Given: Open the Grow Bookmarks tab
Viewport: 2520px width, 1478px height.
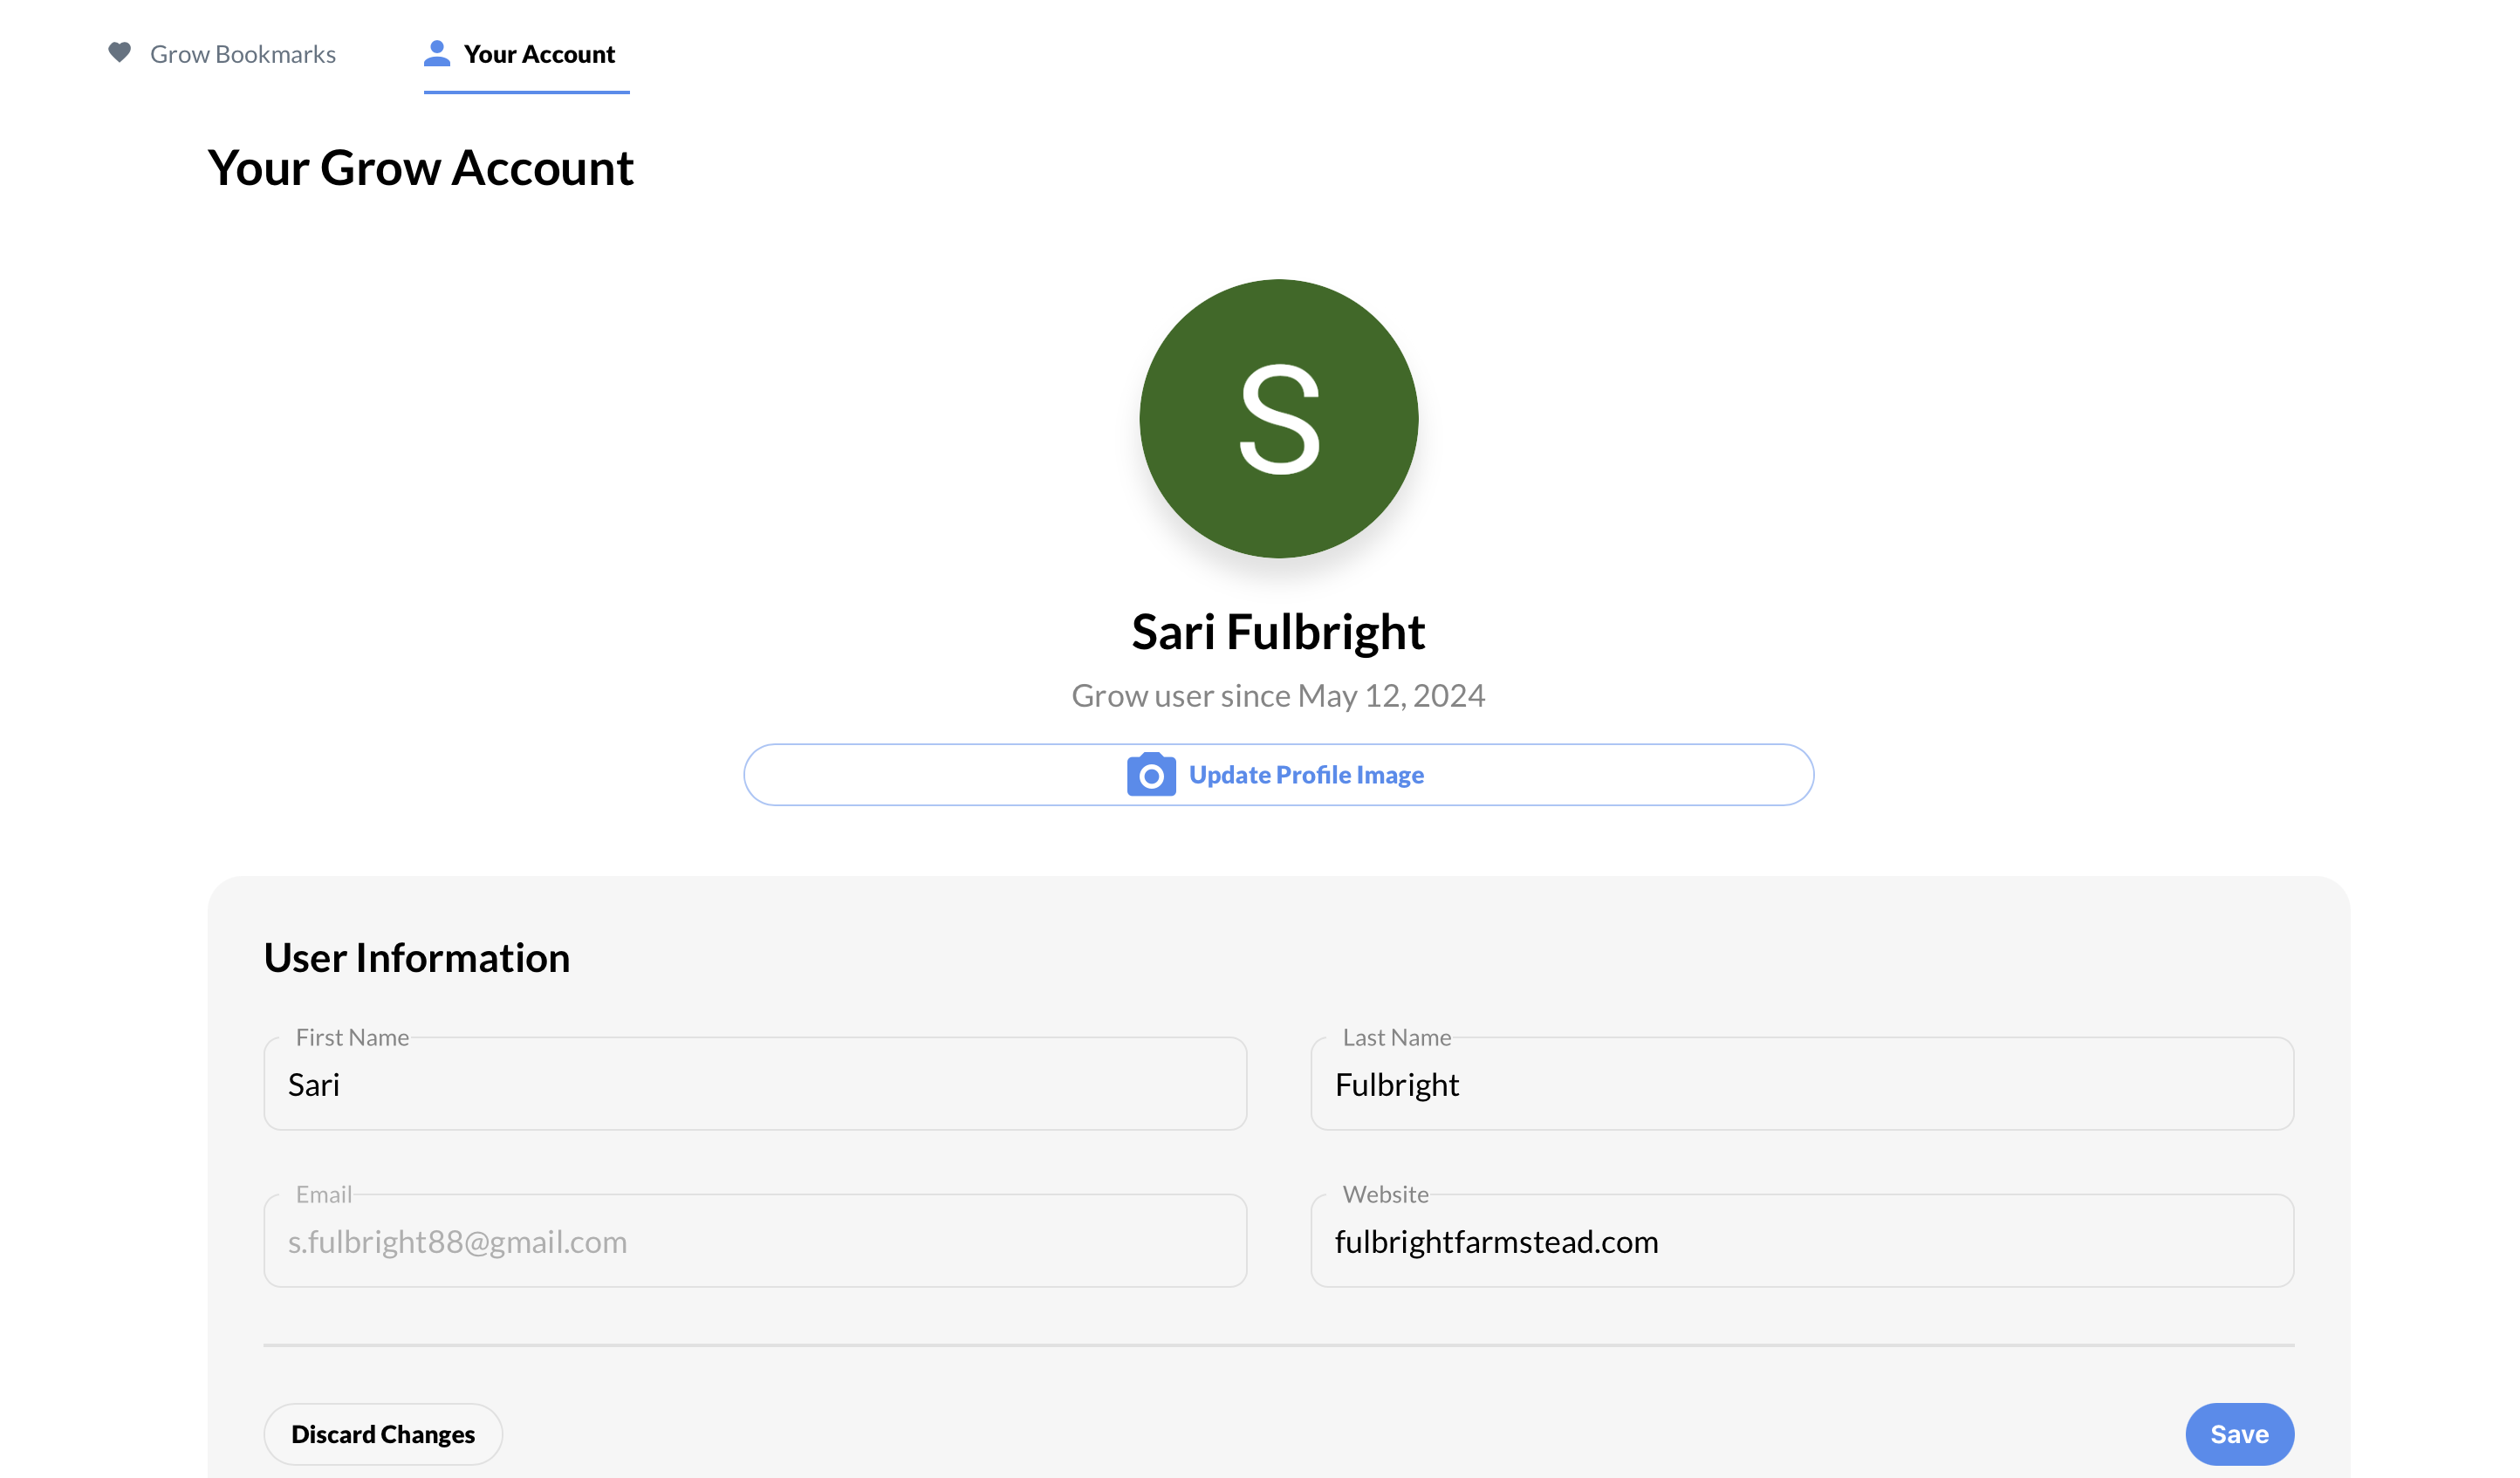Looking at the screenshot, I should (x=242, y=54).
